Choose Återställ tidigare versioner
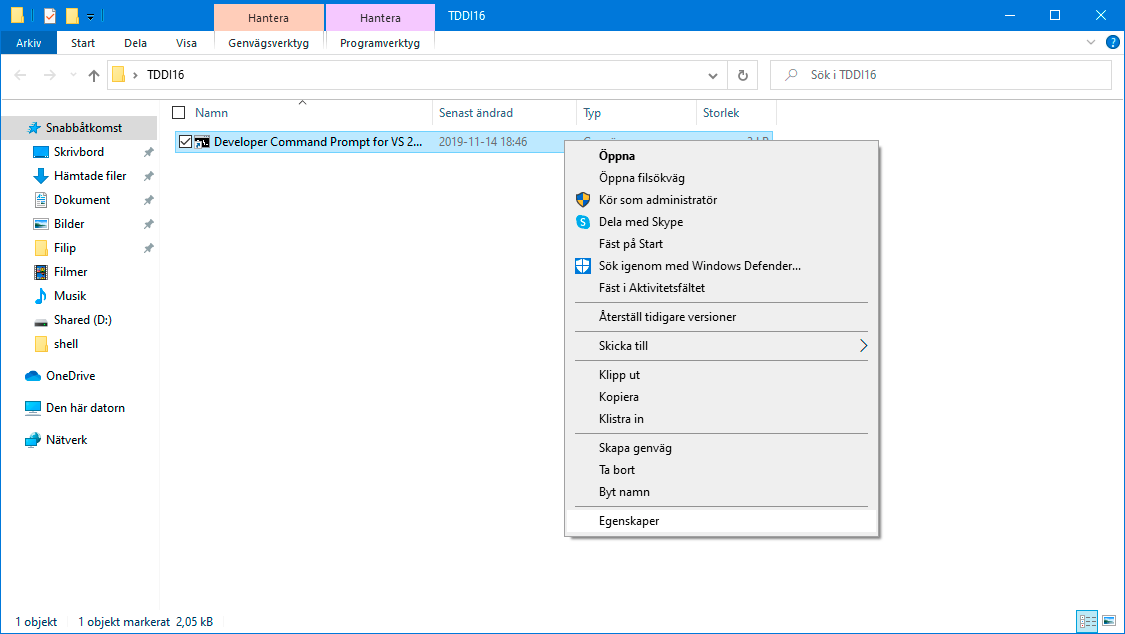This screenshot has width=1125, height=634. 721,317
